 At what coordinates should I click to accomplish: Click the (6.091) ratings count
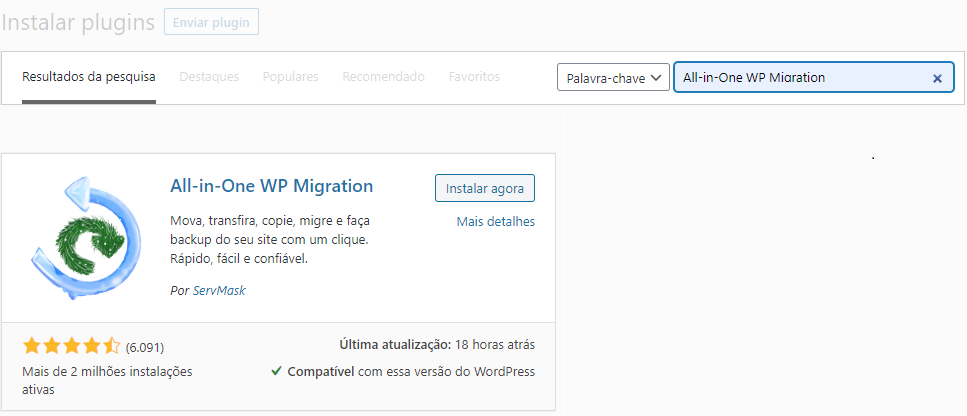(144, 348)
